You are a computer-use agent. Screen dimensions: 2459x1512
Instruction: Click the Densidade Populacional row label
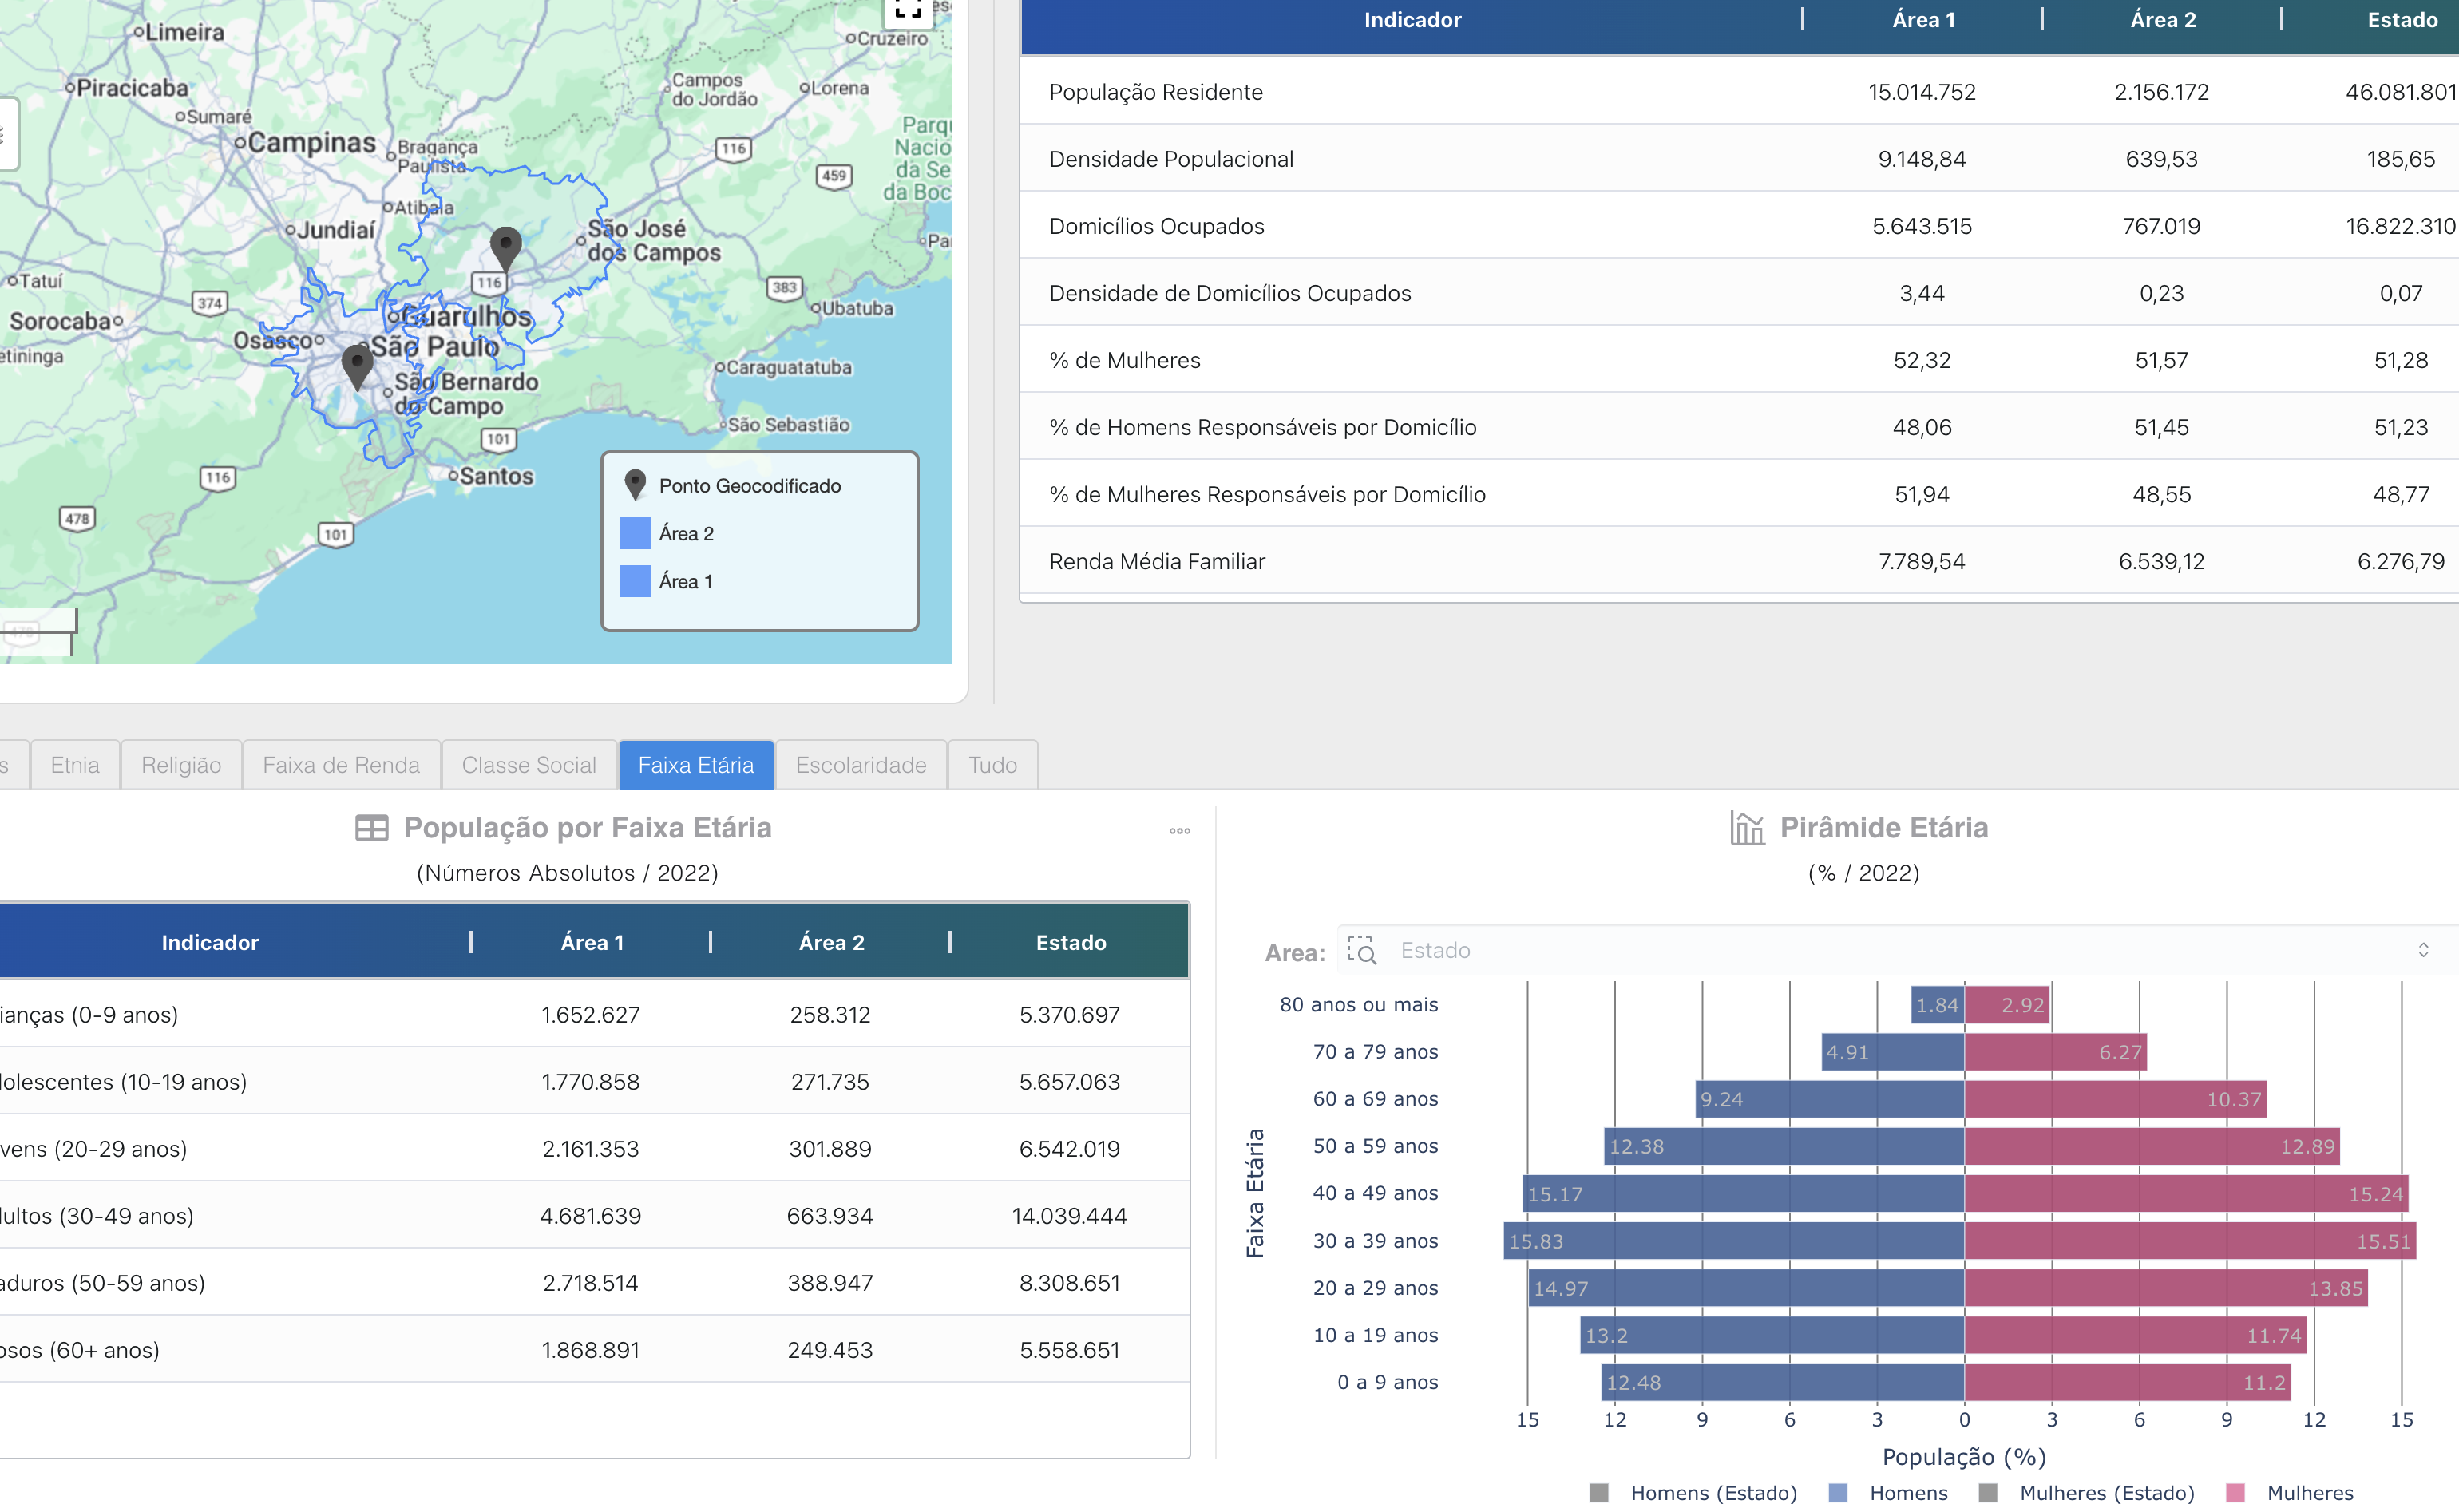pos(1171,159)
